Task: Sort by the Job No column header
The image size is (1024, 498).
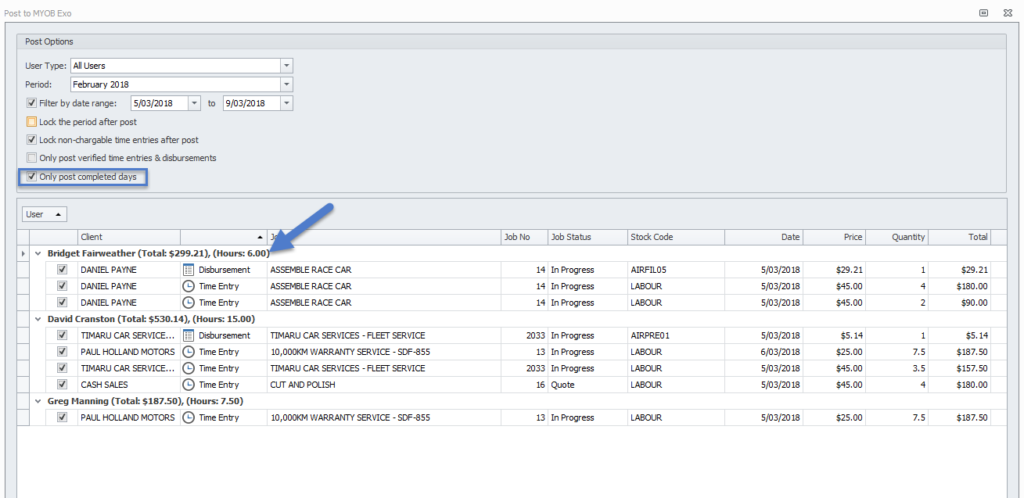Action: [524, 238]
